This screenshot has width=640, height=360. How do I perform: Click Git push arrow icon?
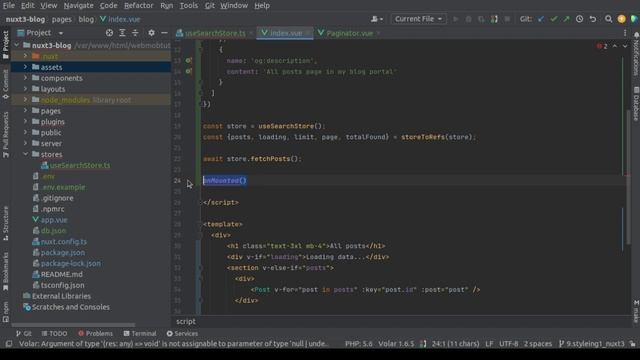point(566,19)
